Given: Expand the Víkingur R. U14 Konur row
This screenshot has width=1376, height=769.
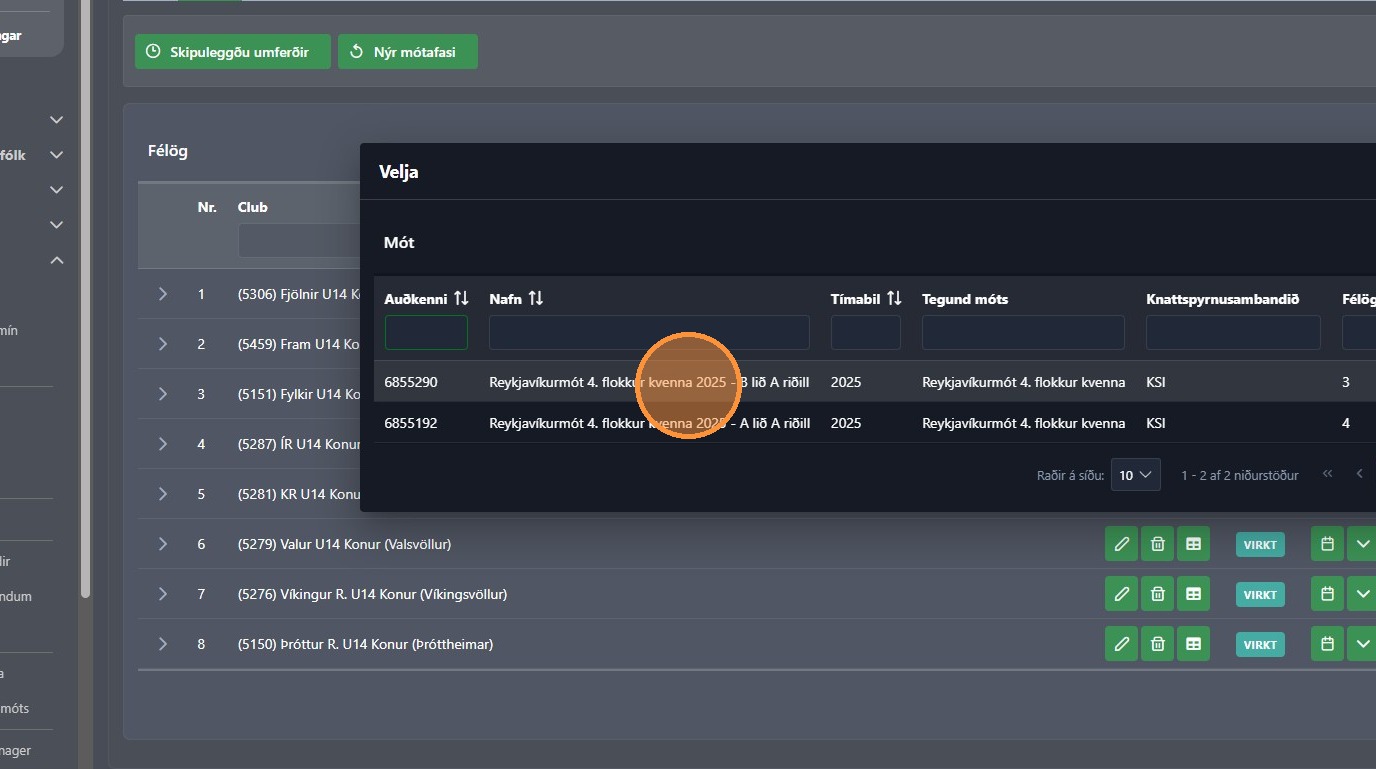Looking at the screenshot, I should click(163, 594).
